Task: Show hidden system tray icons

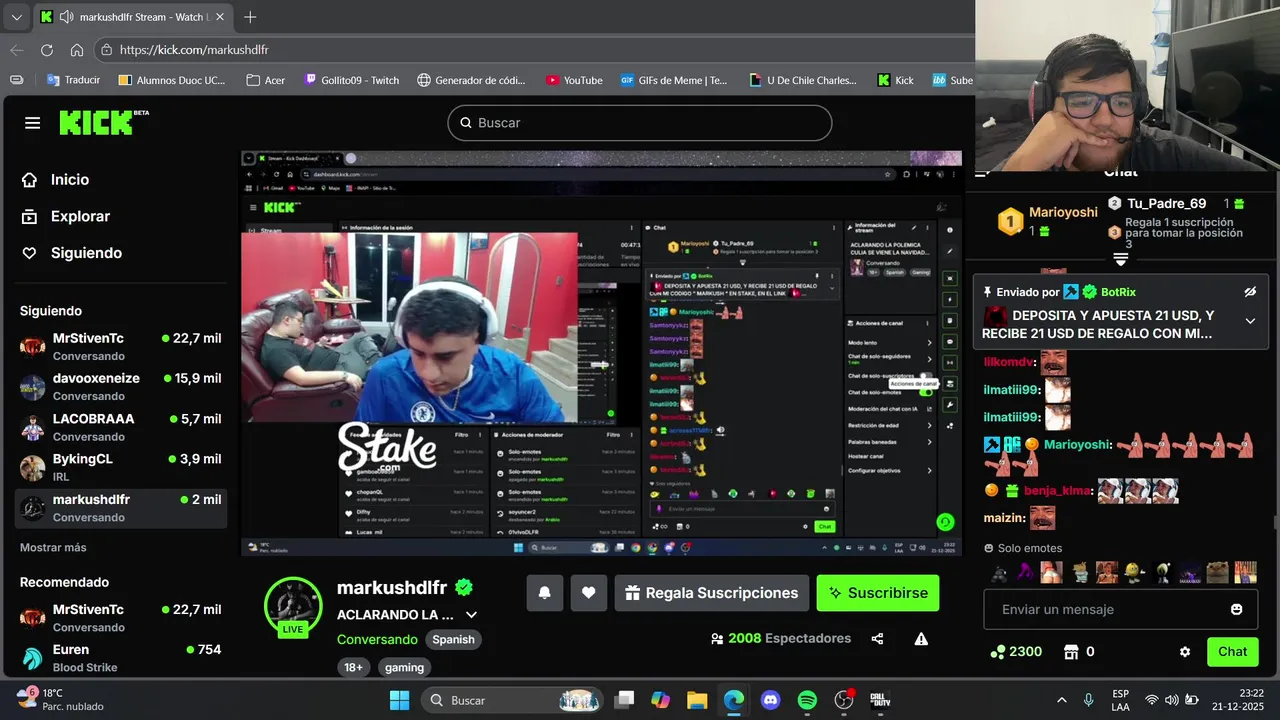Action: point(1062,700)
